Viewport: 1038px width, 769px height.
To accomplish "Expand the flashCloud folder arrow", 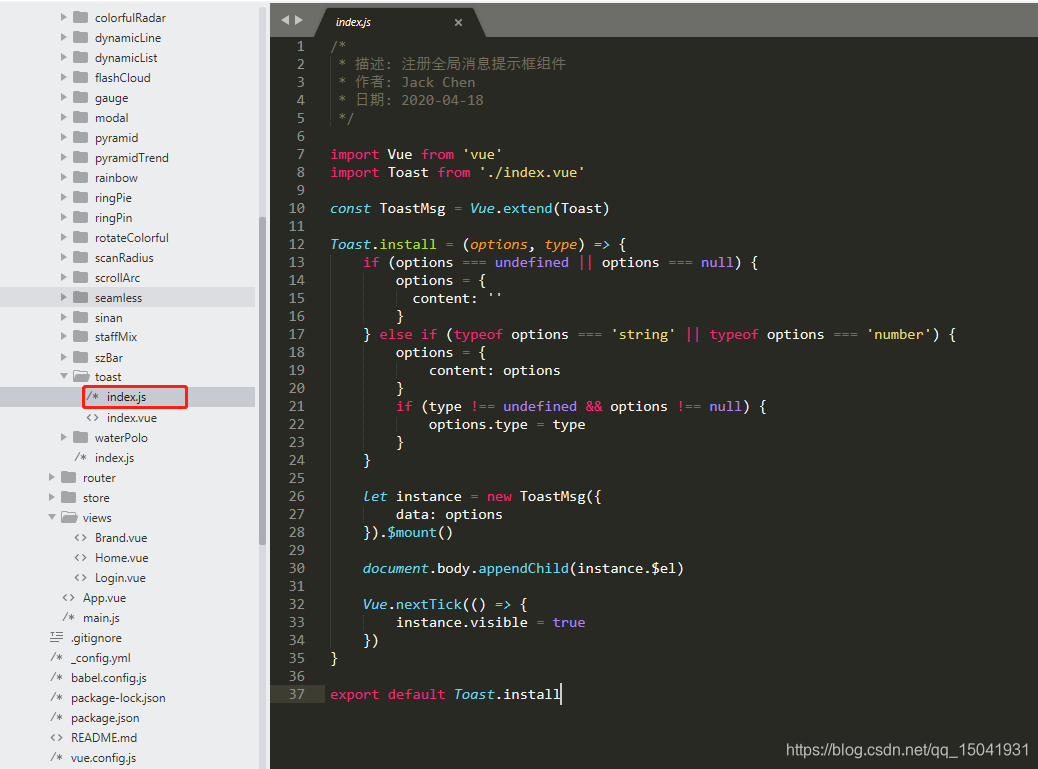I will click(64, 77).
